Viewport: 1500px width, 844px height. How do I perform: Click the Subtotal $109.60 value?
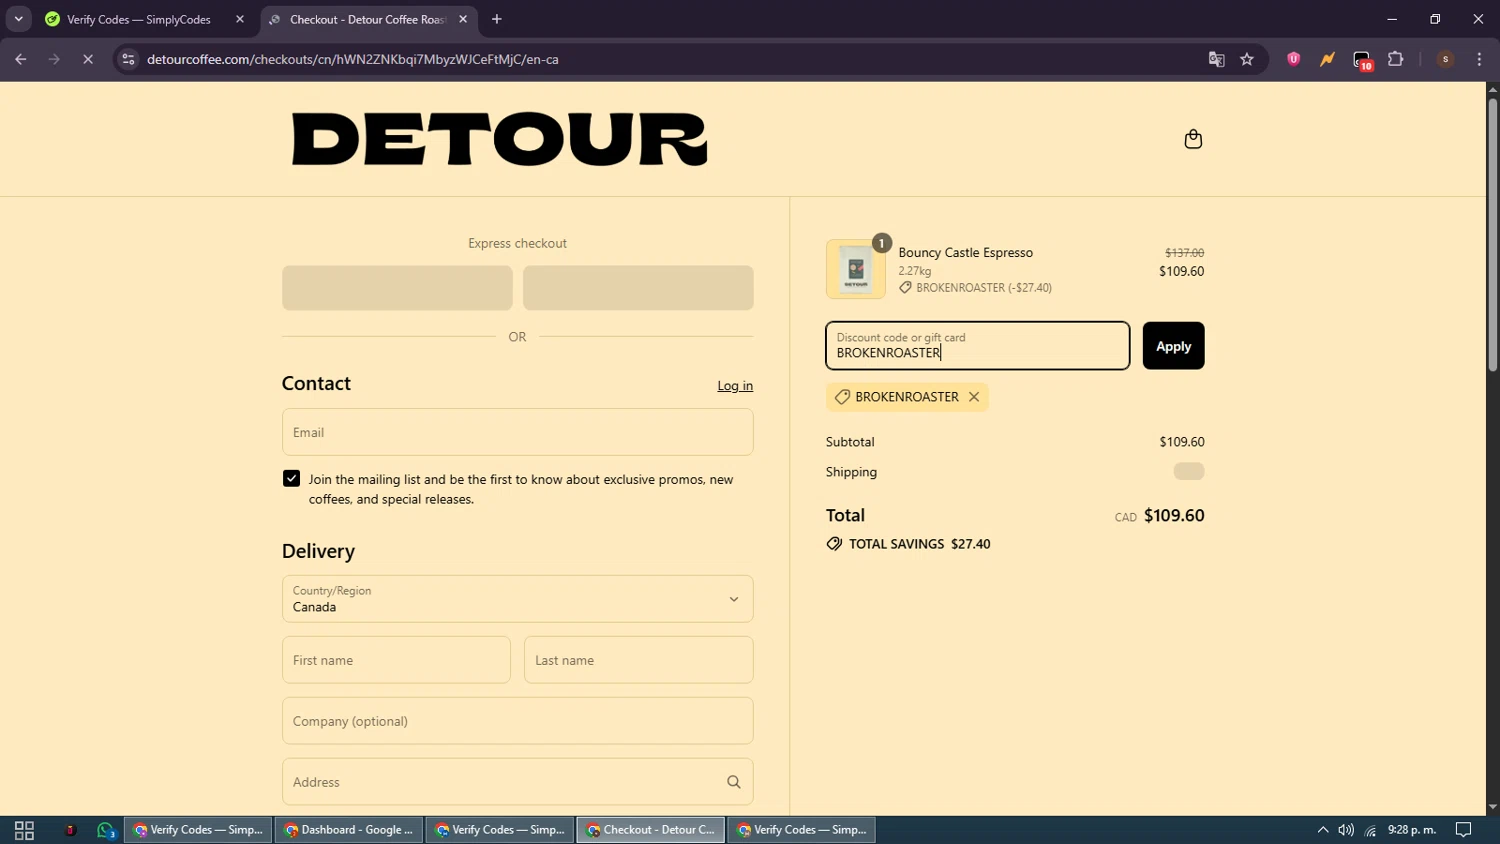[x=1181, y=442]
